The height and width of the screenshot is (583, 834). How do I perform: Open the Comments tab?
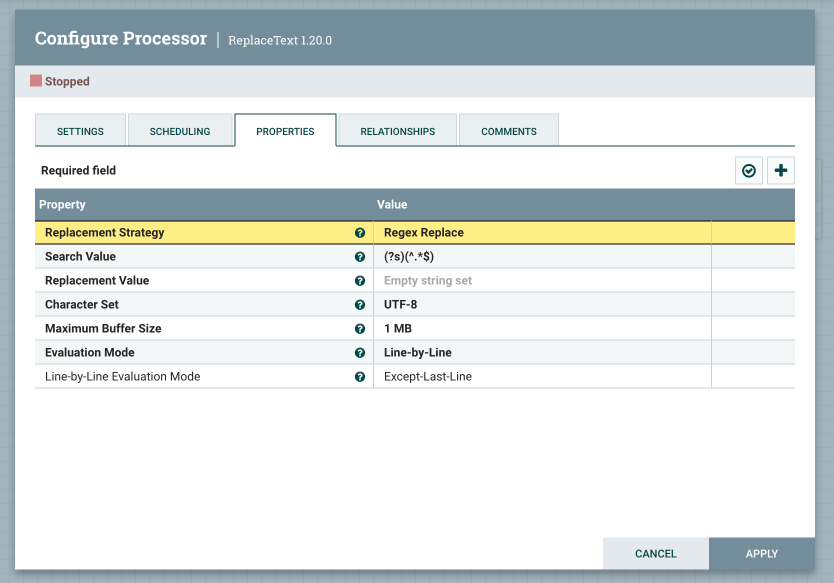[508, 131]
